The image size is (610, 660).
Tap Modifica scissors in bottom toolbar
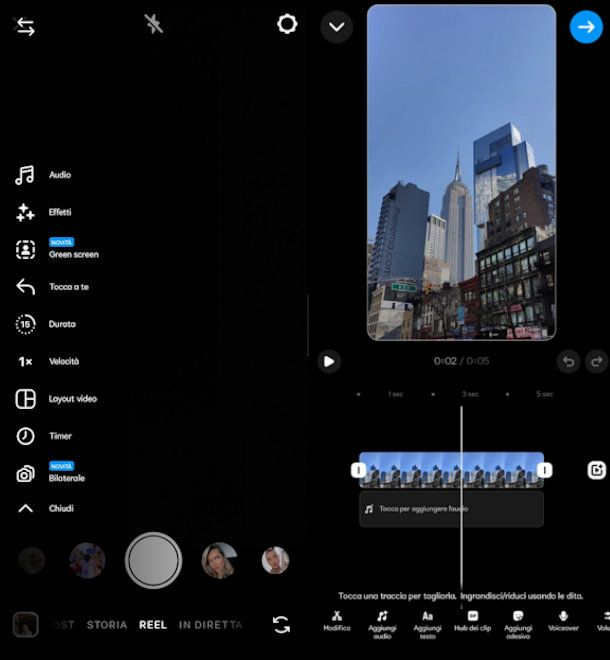[x=337, y=621]
